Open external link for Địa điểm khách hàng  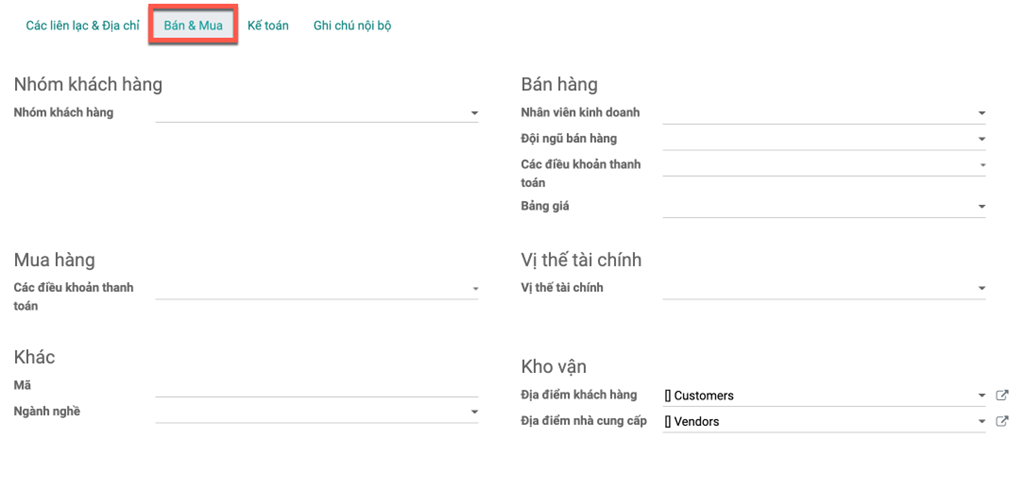[x=1002, y=395]
